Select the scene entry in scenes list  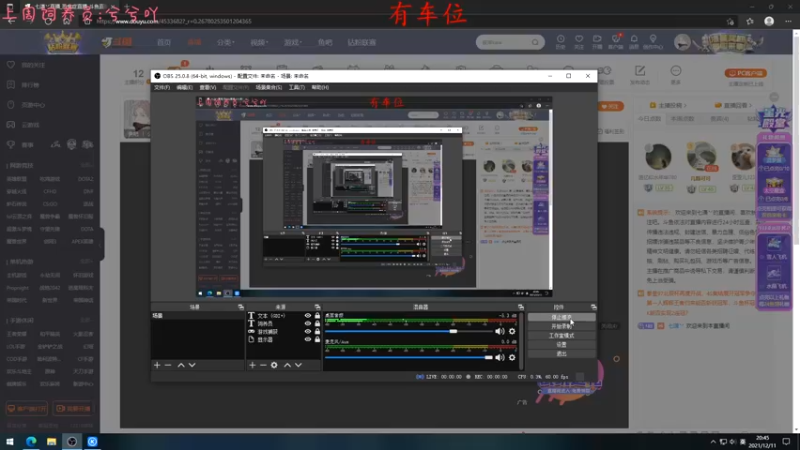pyautogui.click(x=197, y=316)
